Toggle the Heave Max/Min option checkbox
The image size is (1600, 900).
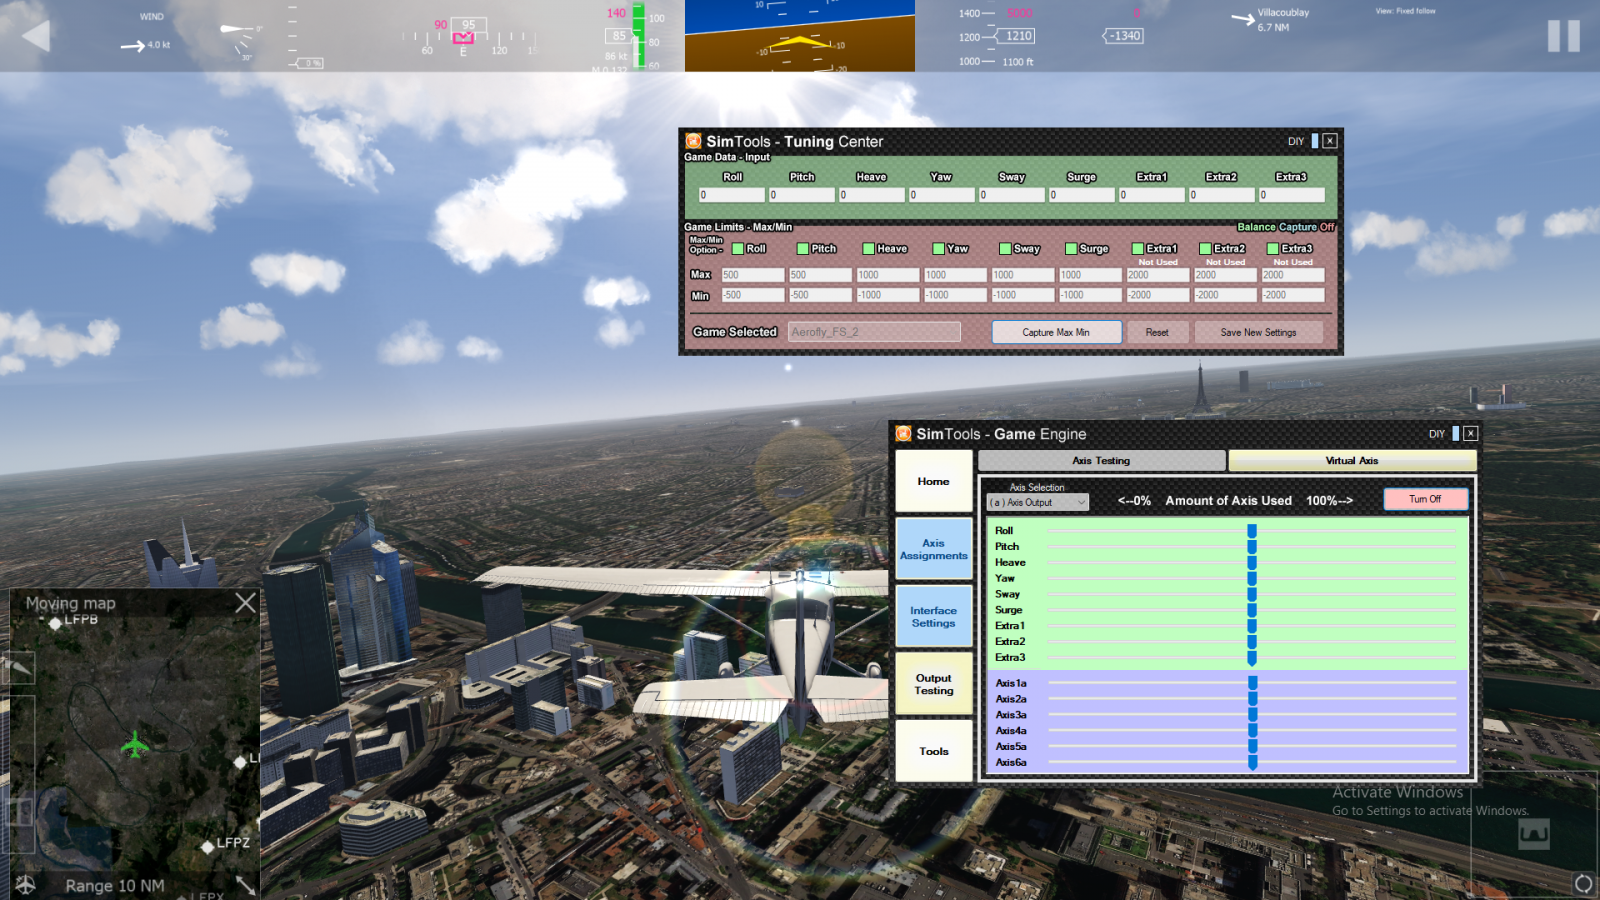pos(869,249)
